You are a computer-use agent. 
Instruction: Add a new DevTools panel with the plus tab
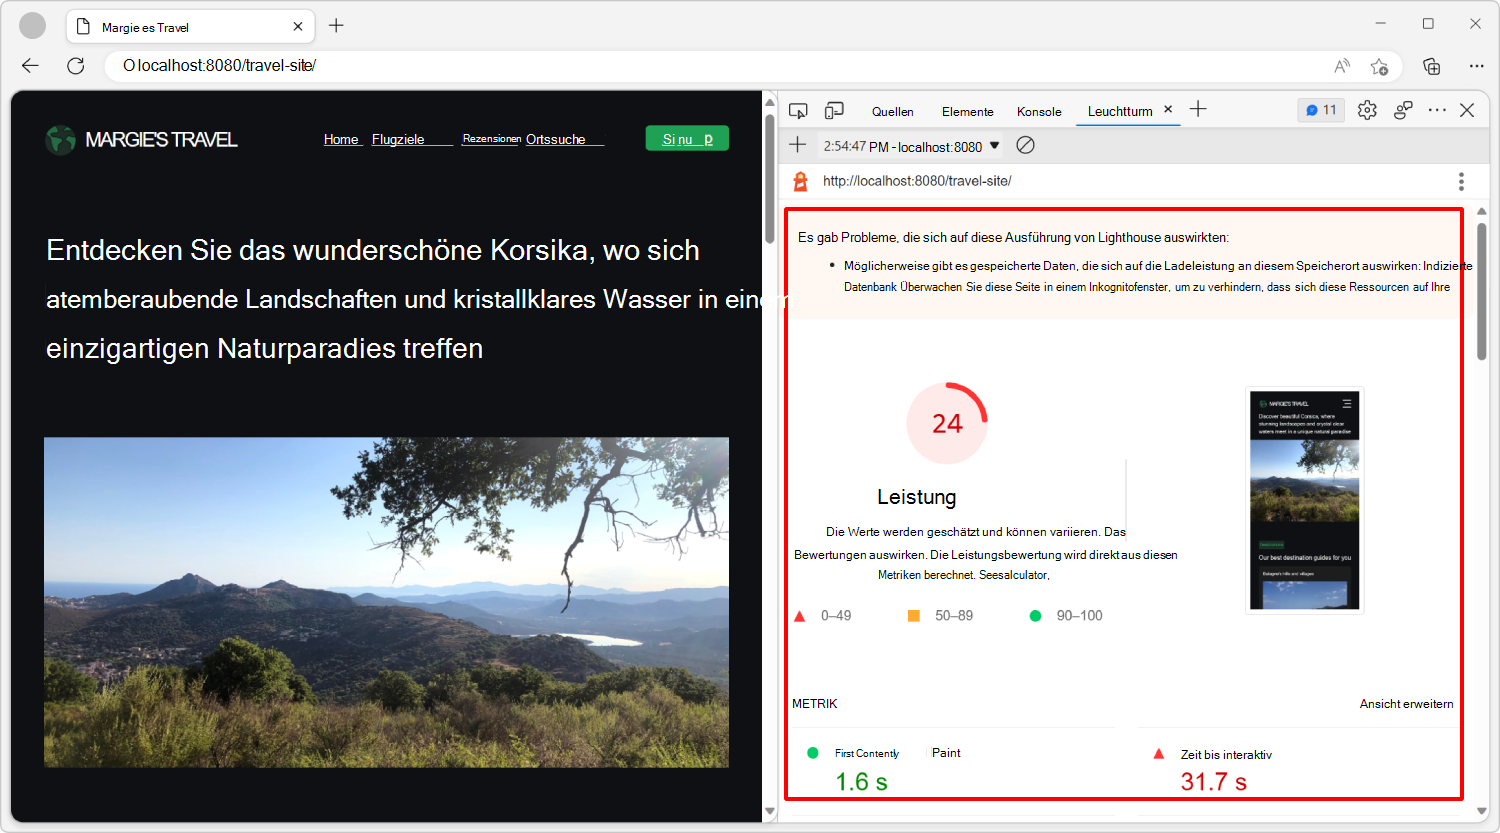[1198, 110]
